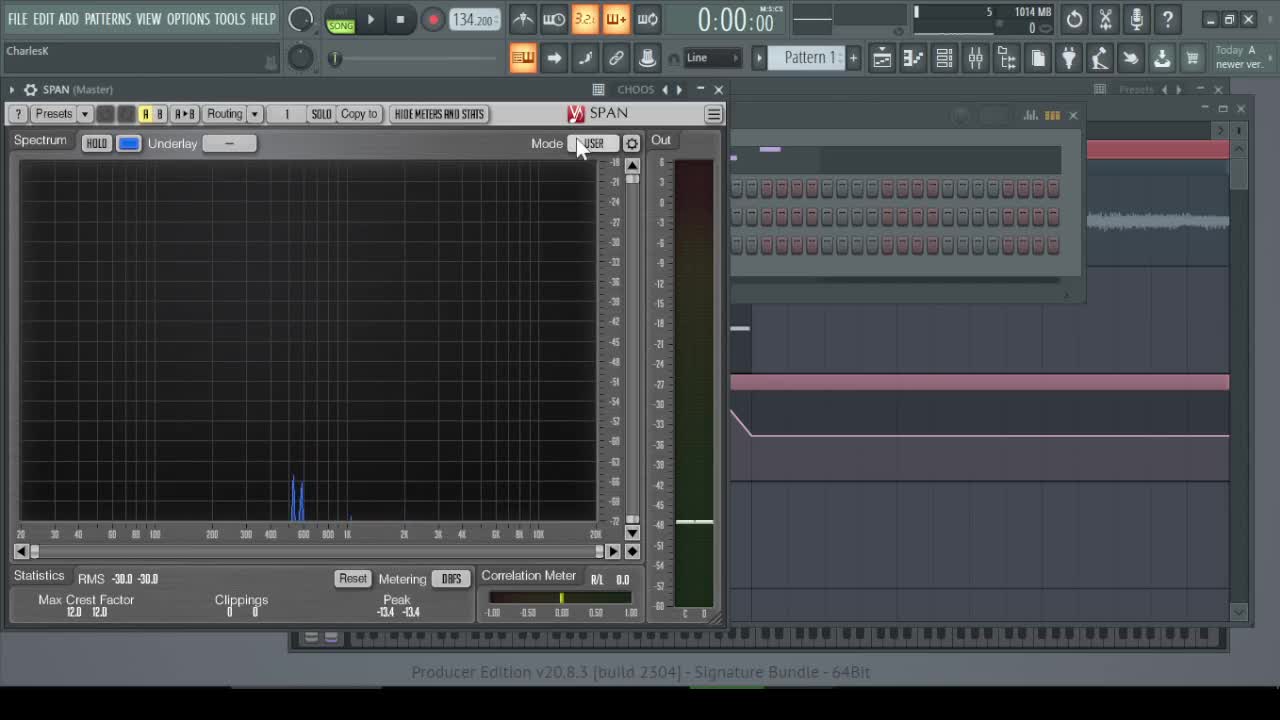Open the Underlay selector
This screenshot has width=1280, height=720.
(229, 144)
